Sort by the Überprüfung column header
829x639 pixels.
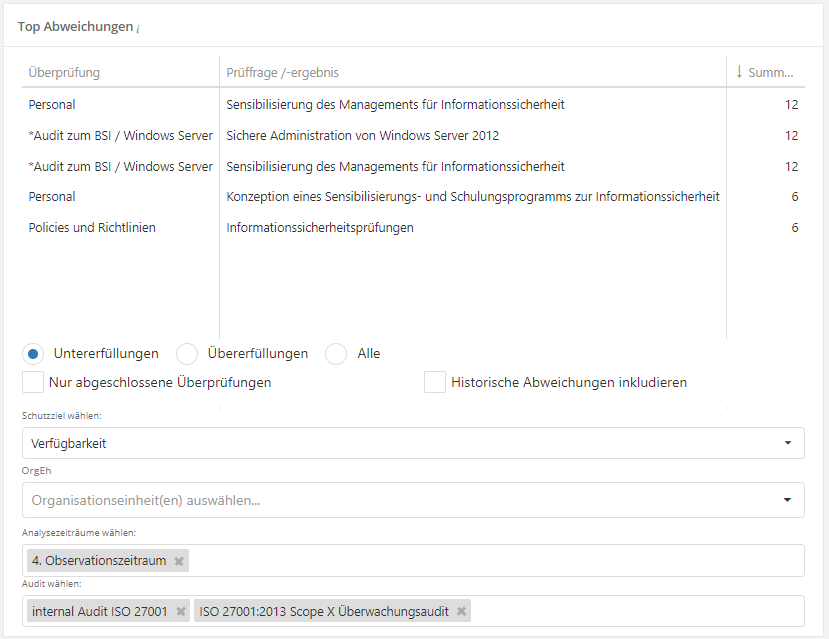point(65,73)
